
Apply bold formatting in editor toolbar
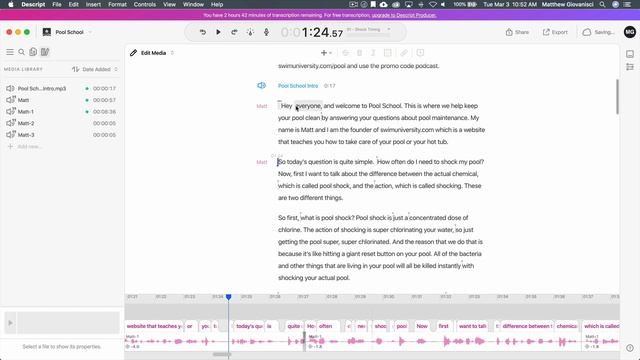(x=360, y=53)
